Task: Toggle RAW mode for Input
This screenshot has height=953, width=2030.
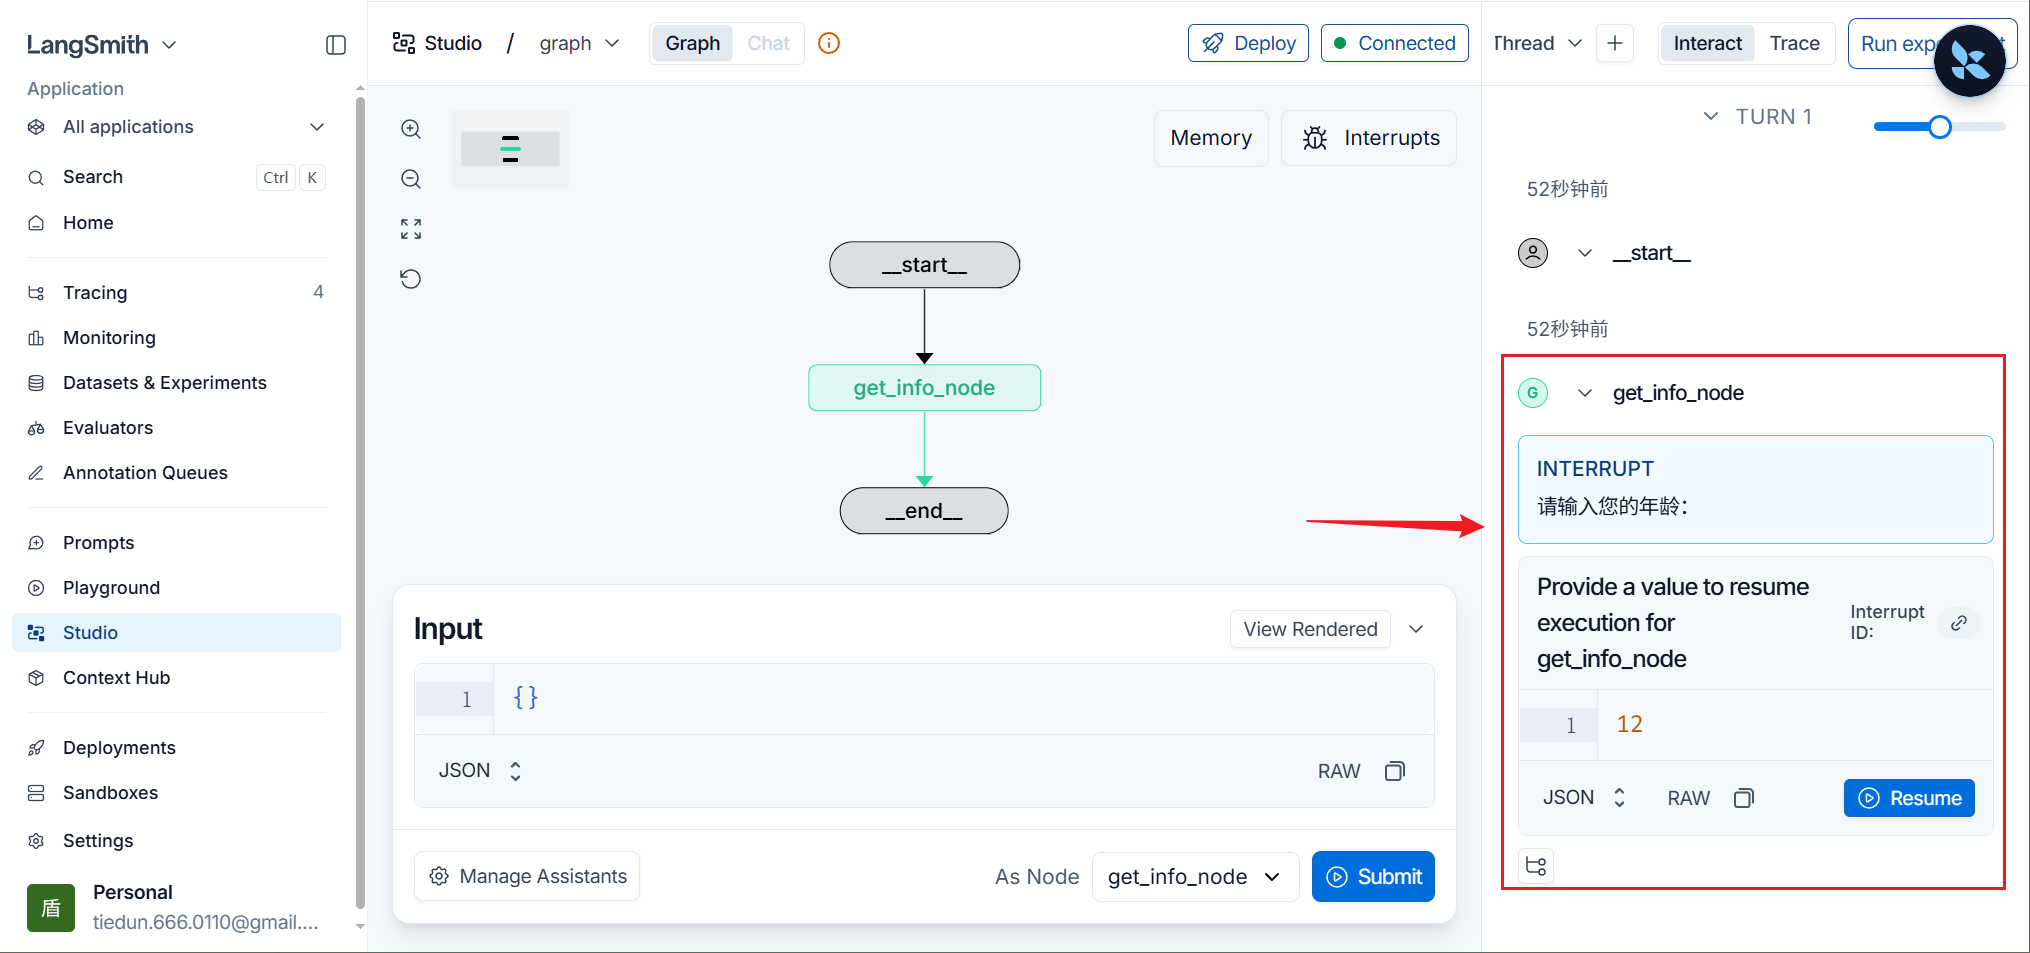Action: (1339, 771)
